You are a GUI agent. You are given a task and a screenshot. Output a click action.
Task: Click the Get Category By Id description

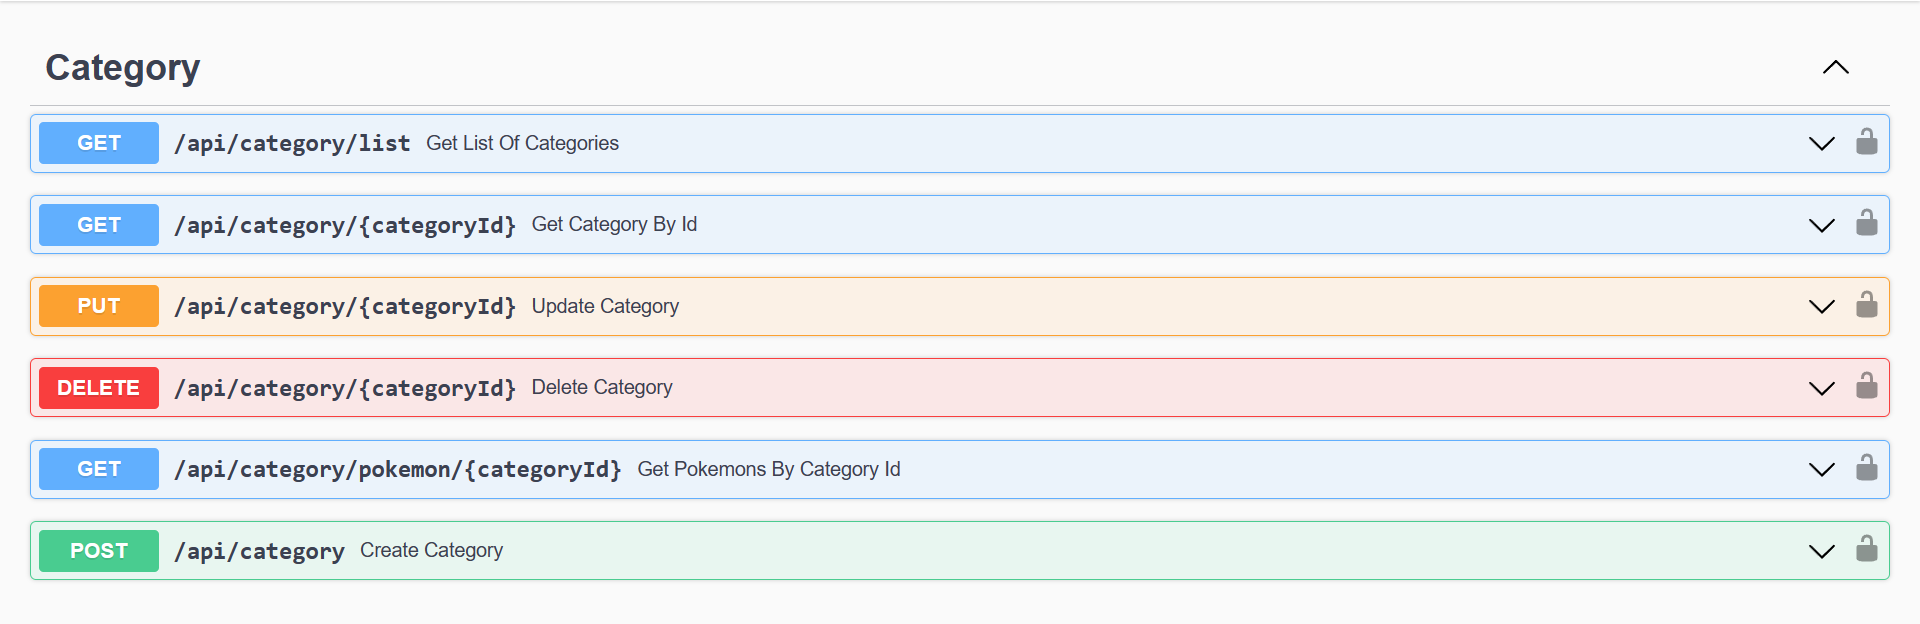(x=614, y=224)
